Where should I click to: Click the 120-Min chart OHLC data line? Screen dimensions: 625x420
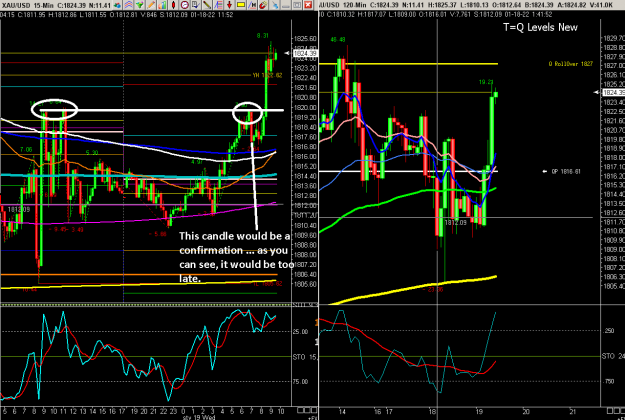(x=436, y=14)
